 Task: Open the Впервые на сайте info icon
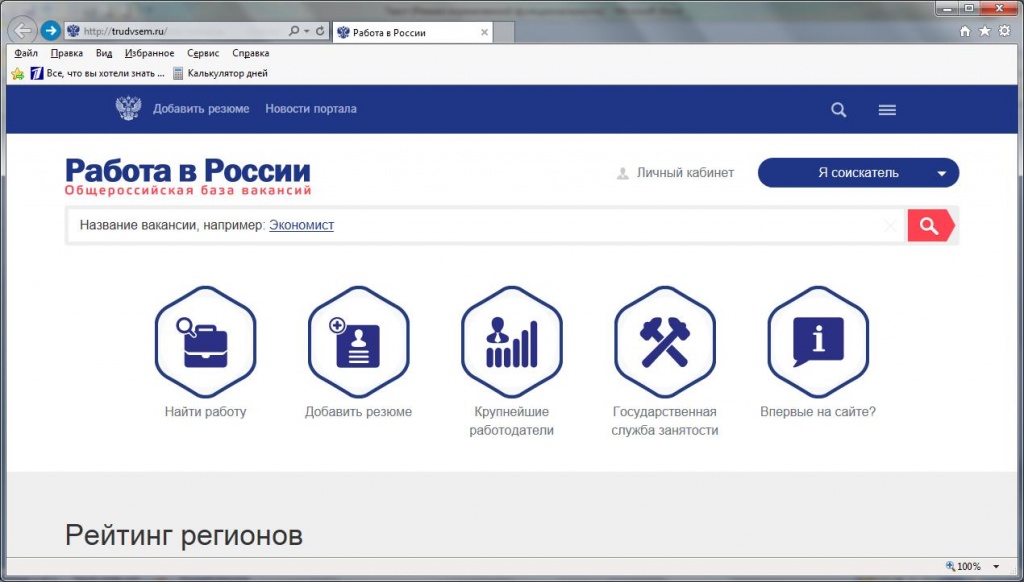click(x=818, y=342)
